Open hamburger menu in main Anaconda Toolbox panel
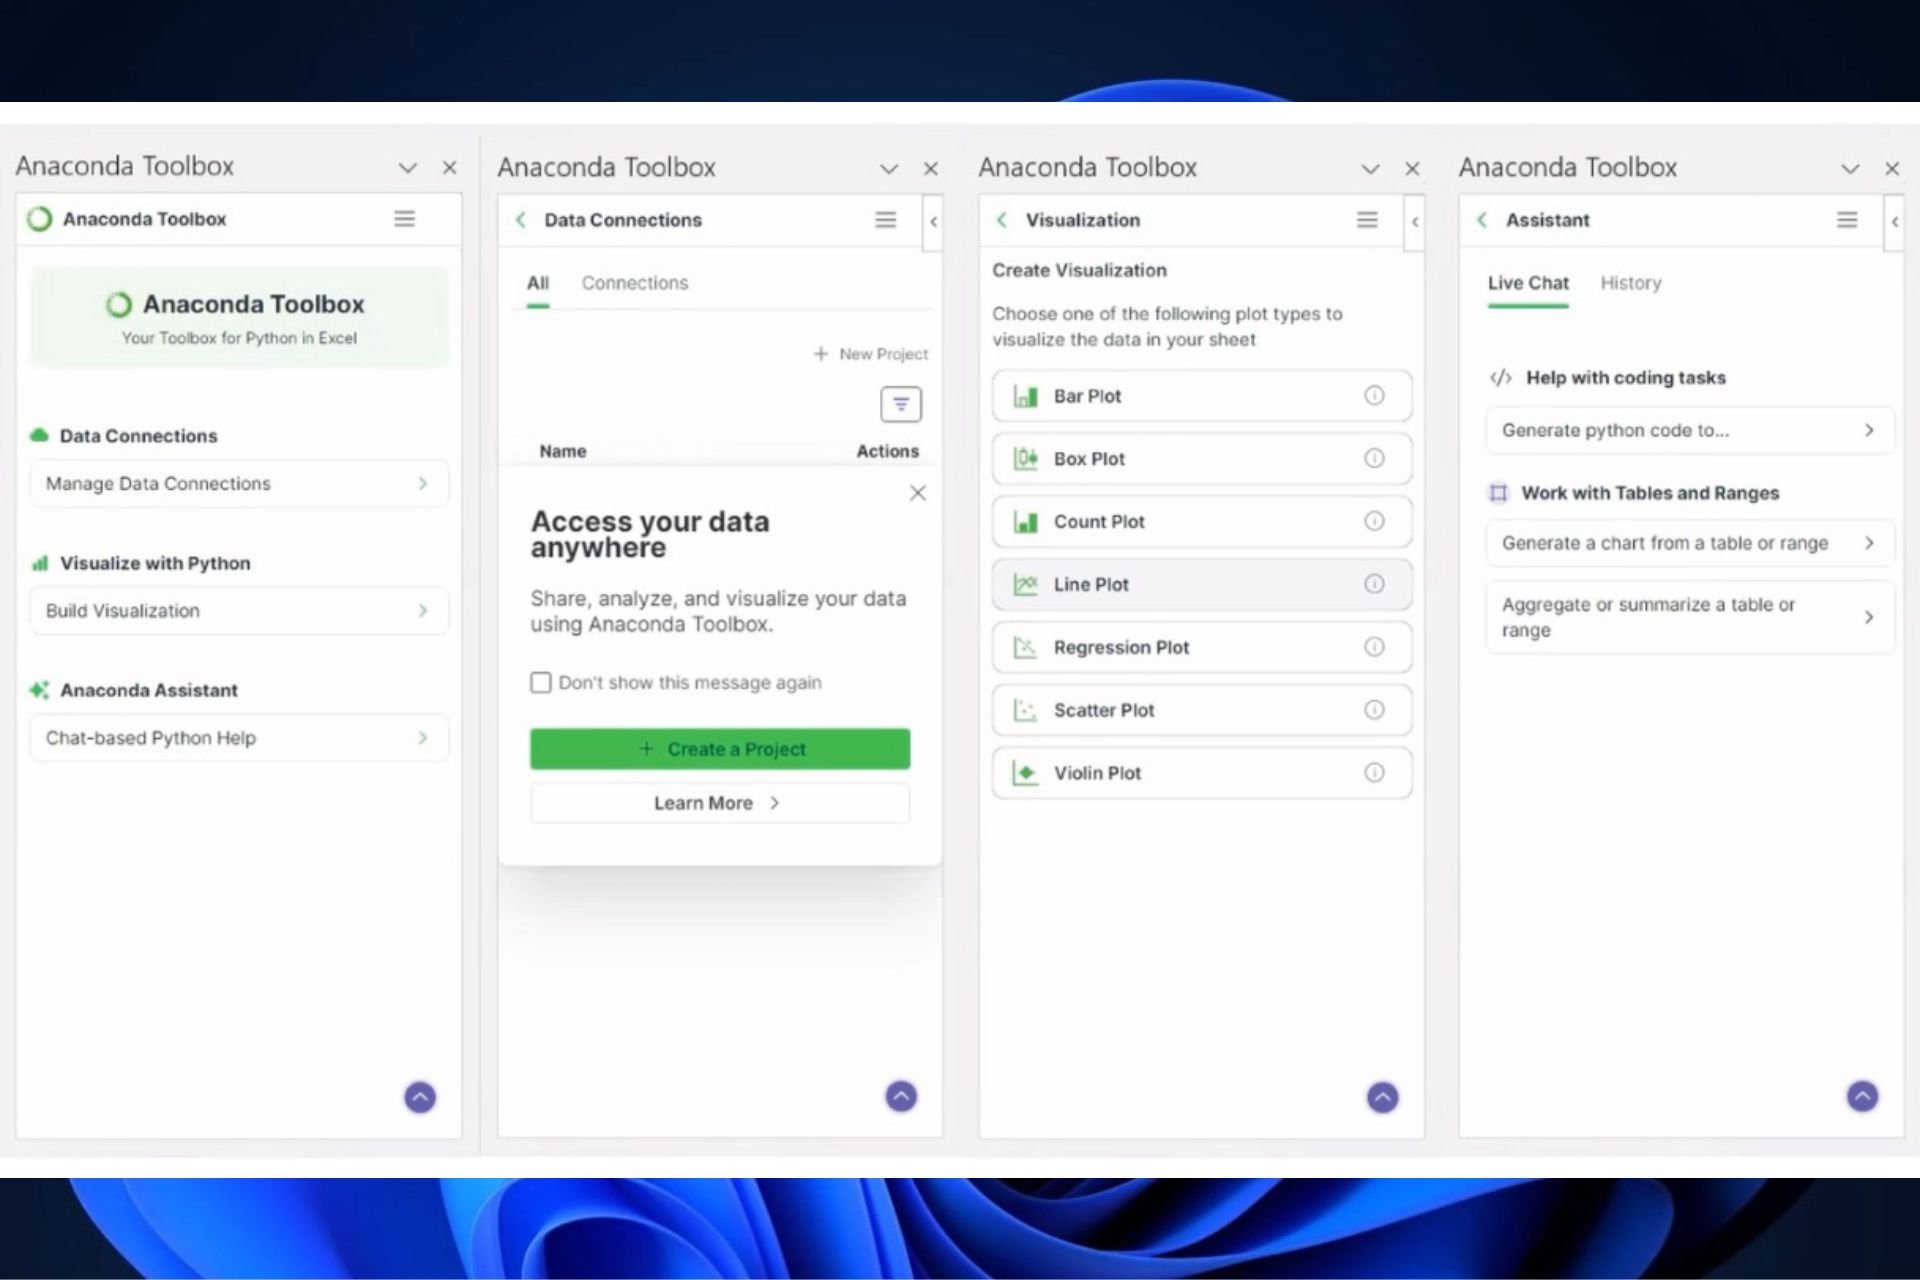 (404, 218)
